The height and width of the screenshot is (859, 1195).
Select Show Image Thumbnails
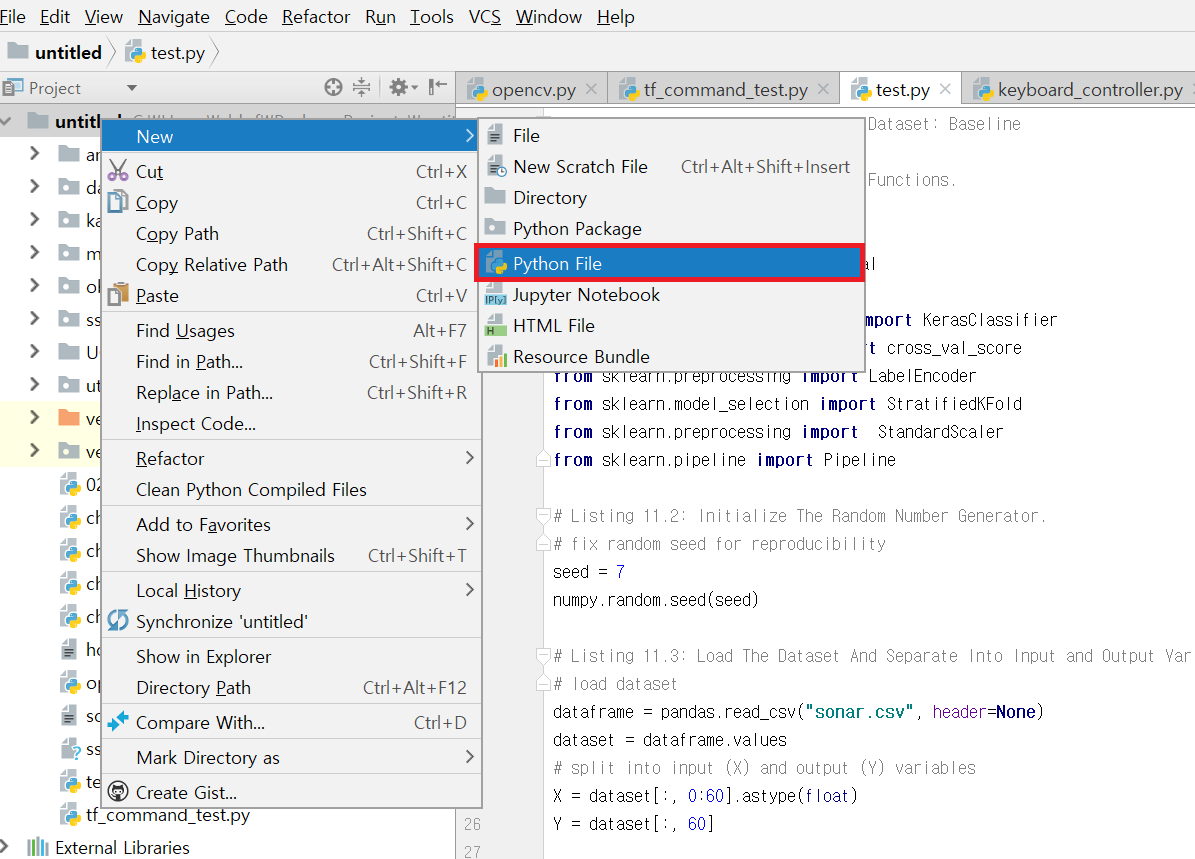tap(291, 556)
